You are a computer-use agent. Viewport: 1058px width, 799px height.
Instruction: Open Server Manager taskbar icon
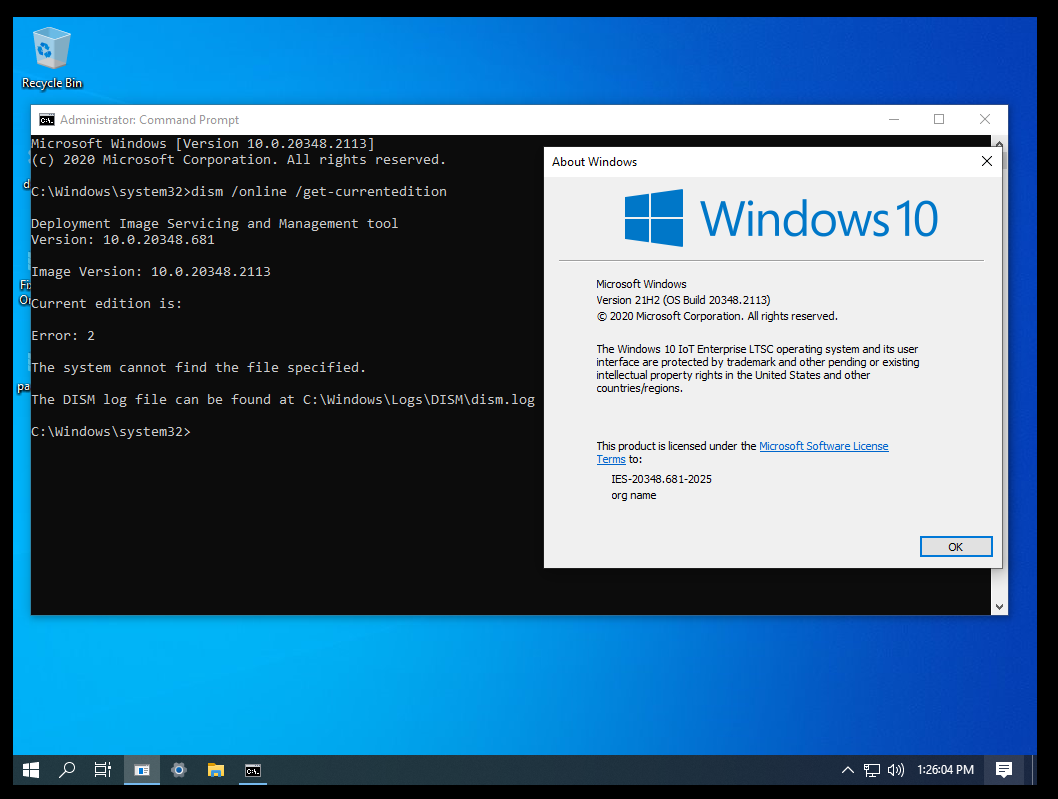coord(142,770)
